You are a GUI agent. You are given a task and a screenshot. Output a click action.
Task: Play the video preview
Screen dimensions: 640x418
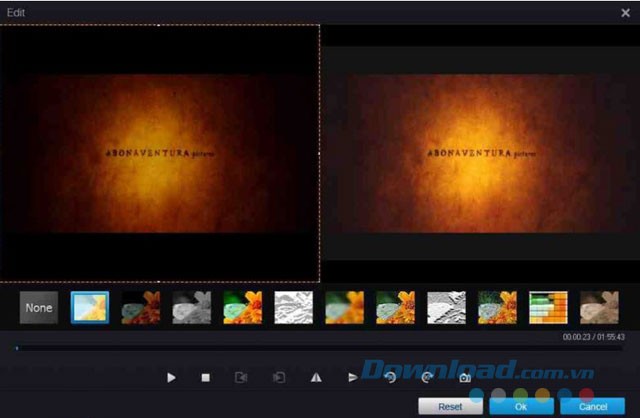[171, 378]
